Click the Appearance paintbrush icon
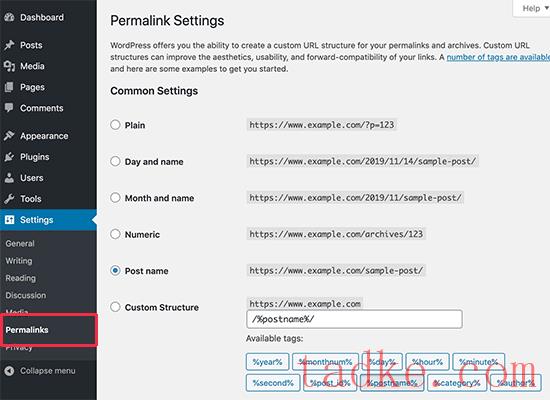 click(x=9, y=135)
